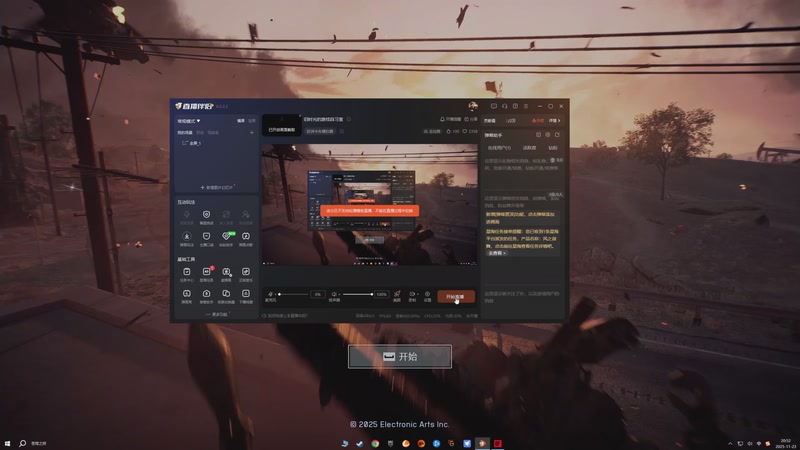800x450 pixels.
Task: Open the hamburger menu in title bar
Action: point(526,106)
